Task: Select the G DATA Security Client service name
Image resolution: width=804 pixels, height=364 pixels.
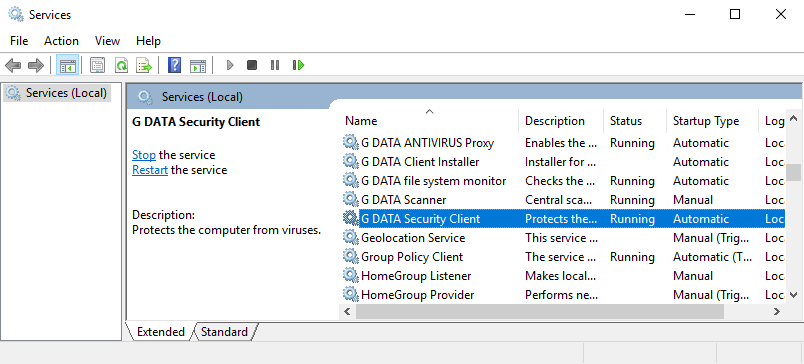Action: [x=420, y=218]
